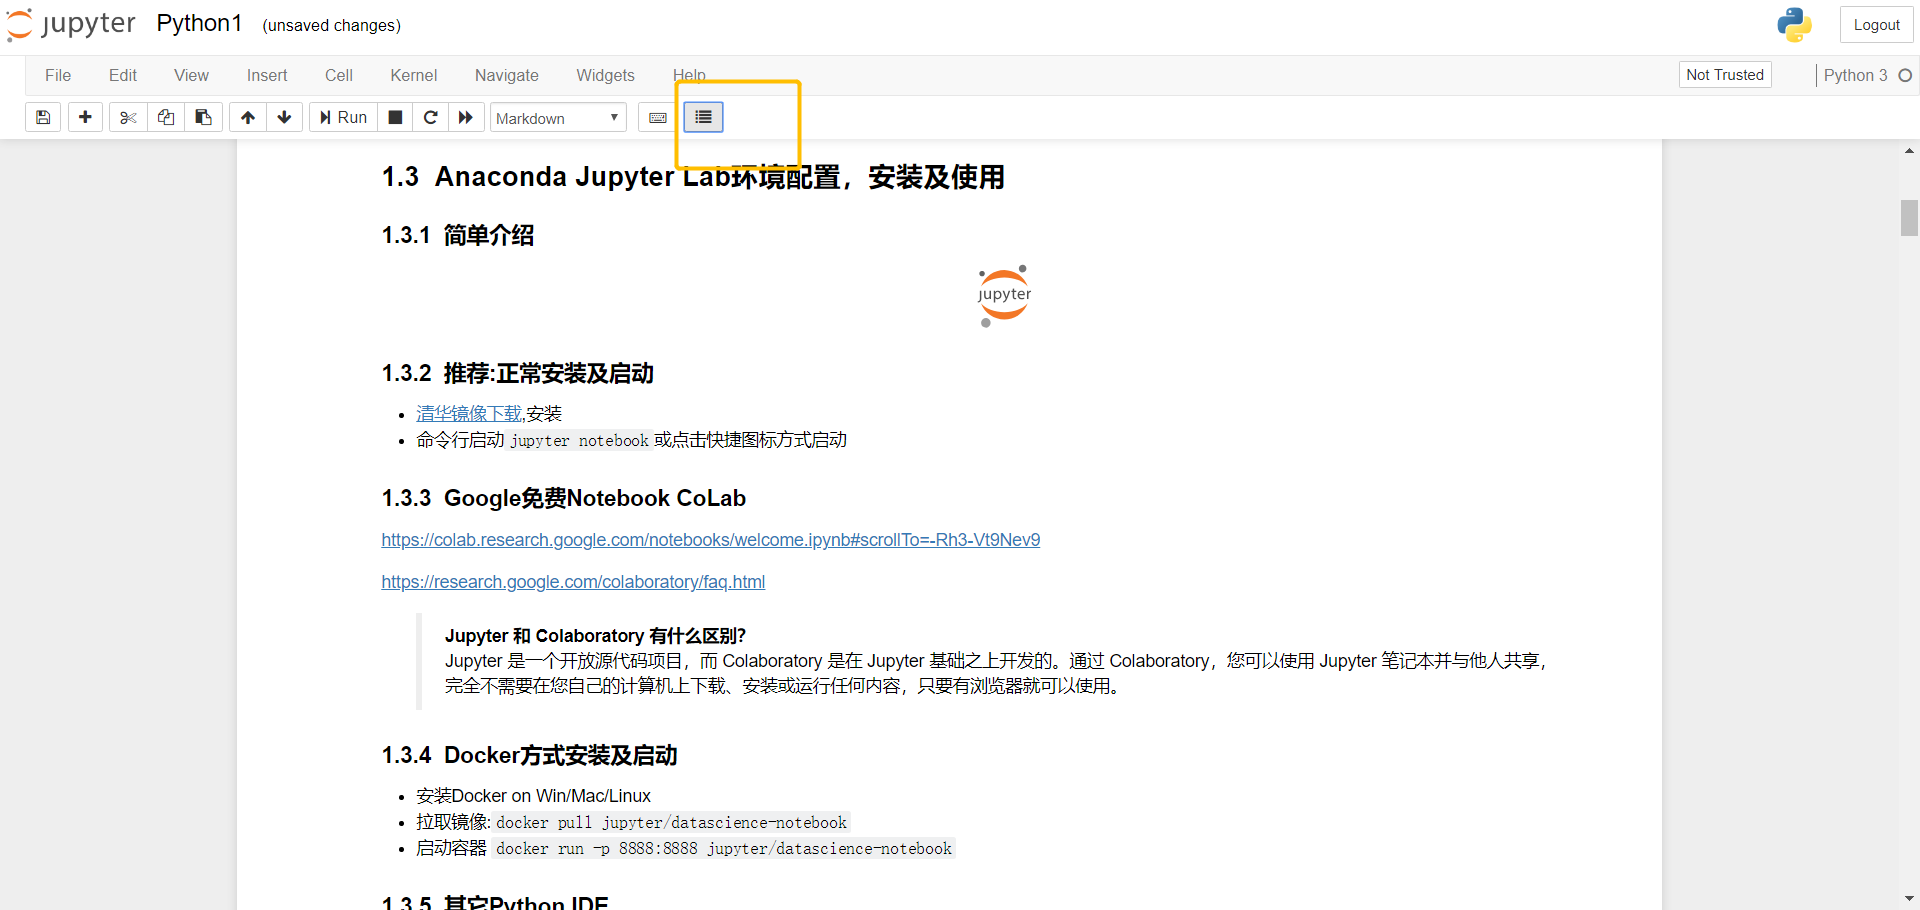Image resolution: width=1920 pixels, height=910 pixels.
Task: Move selected cell up arrow
Action: coord(248,118)
